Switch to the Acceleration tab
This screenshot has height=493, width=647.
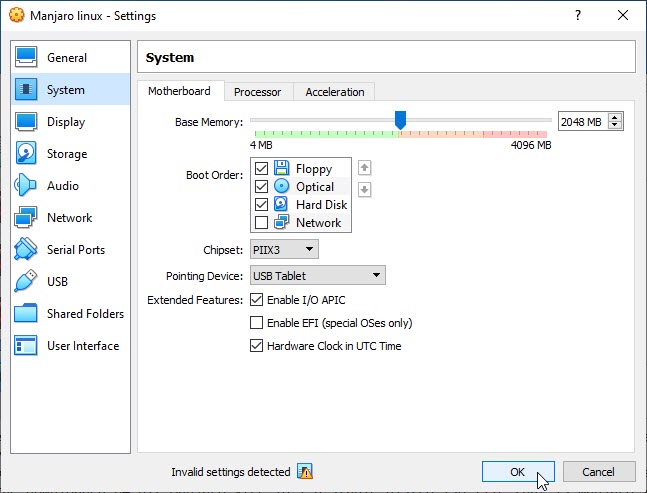point(335,92)
